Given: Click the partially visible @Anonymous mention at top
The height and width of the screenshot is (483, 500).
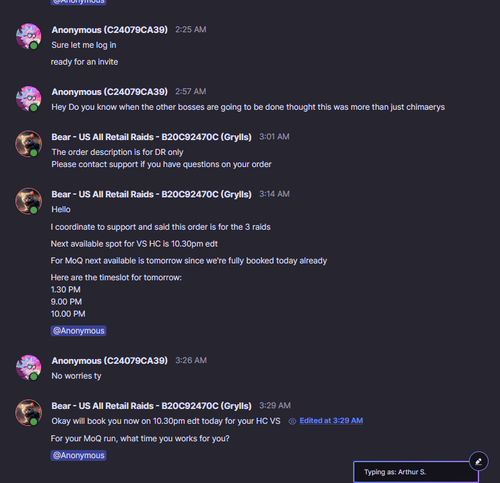Looking at the screenshot, I should click(x=79, y=2).
